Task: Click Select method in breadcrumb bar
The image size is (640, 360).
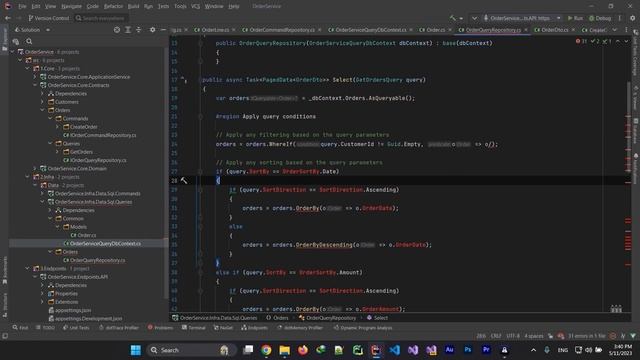Action: point(378,318)
